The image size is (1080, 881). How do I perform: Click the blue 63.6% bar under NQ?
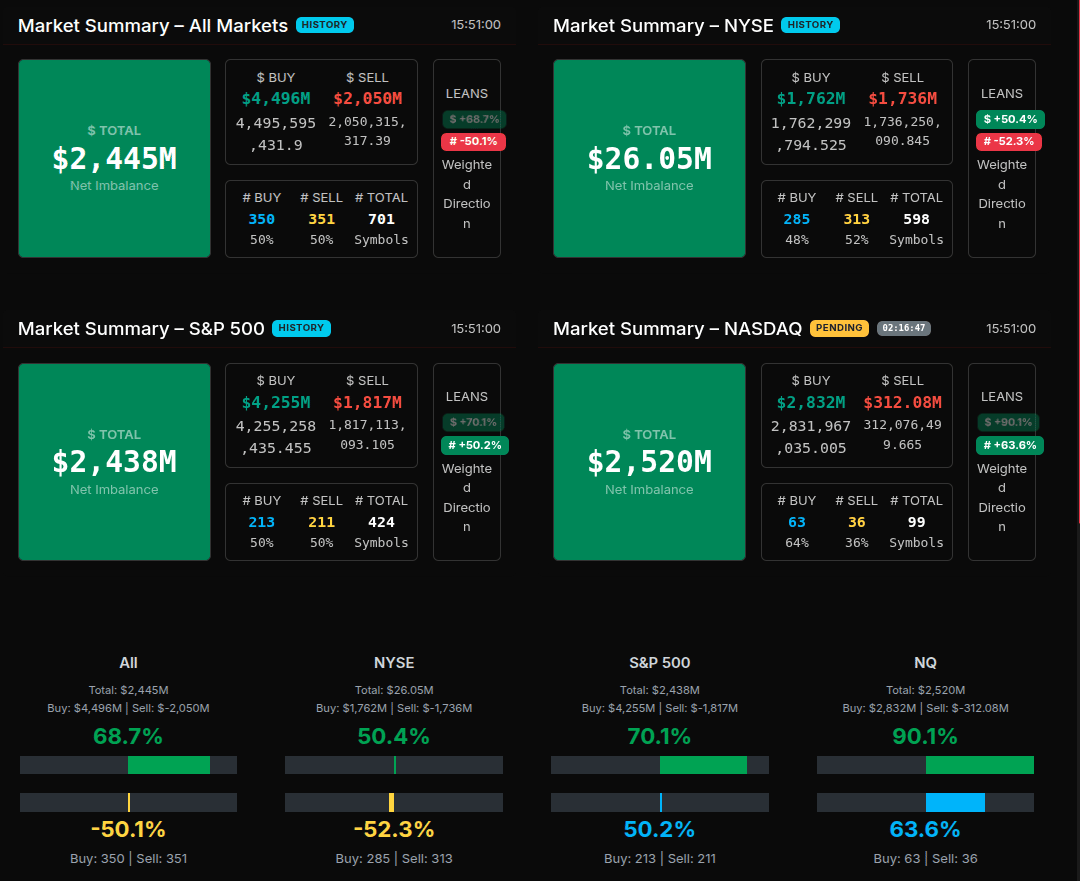[955, 802]
